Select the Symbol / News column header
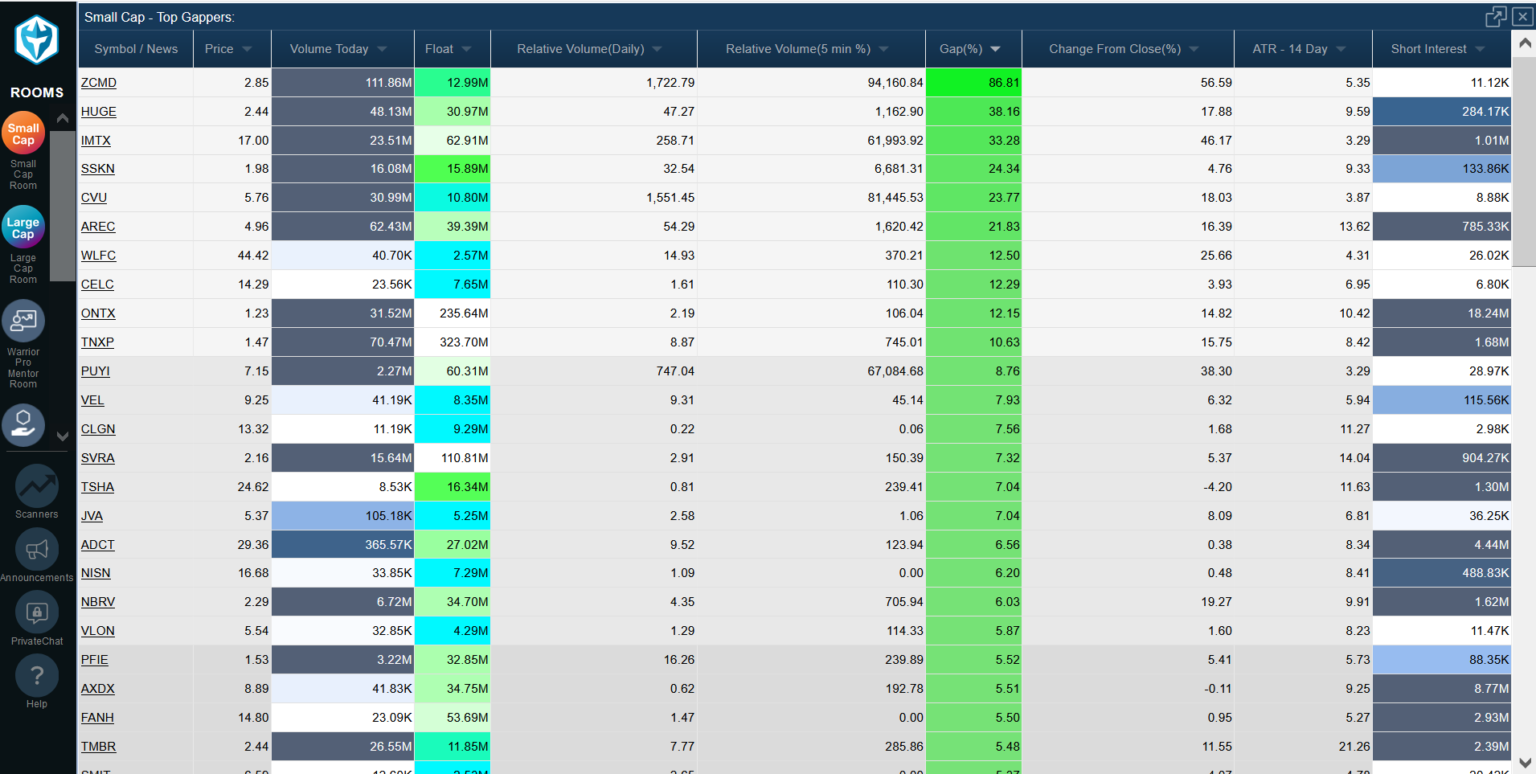 click(x=135, y=48)
